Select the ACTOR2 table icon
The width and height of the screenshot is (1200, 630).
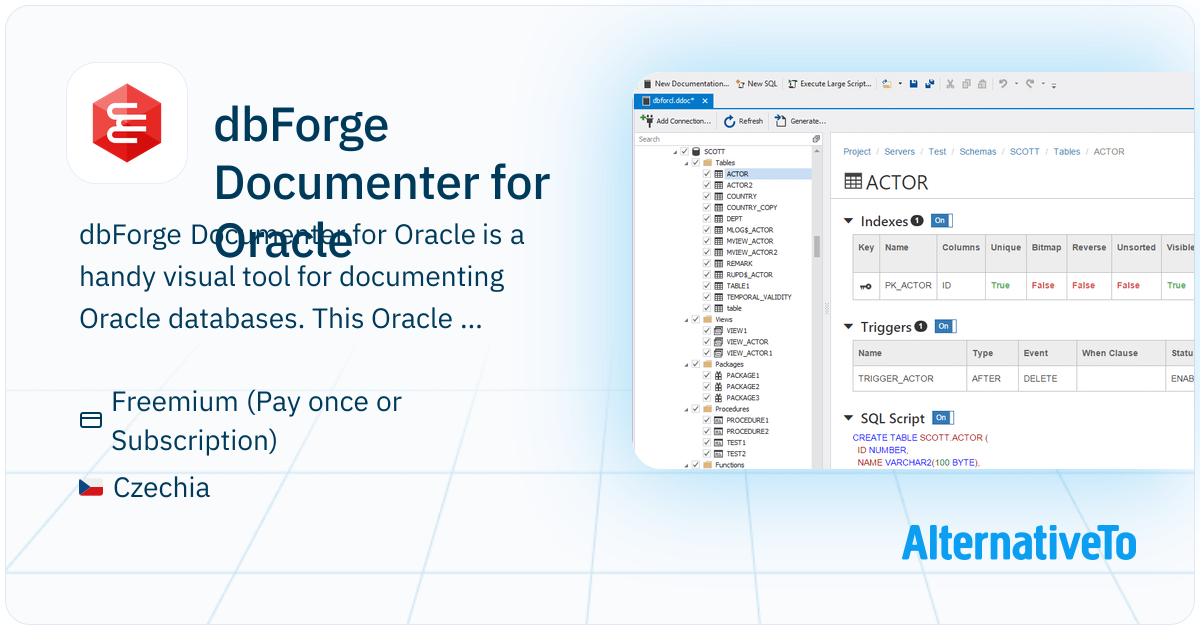pos(718,185)
